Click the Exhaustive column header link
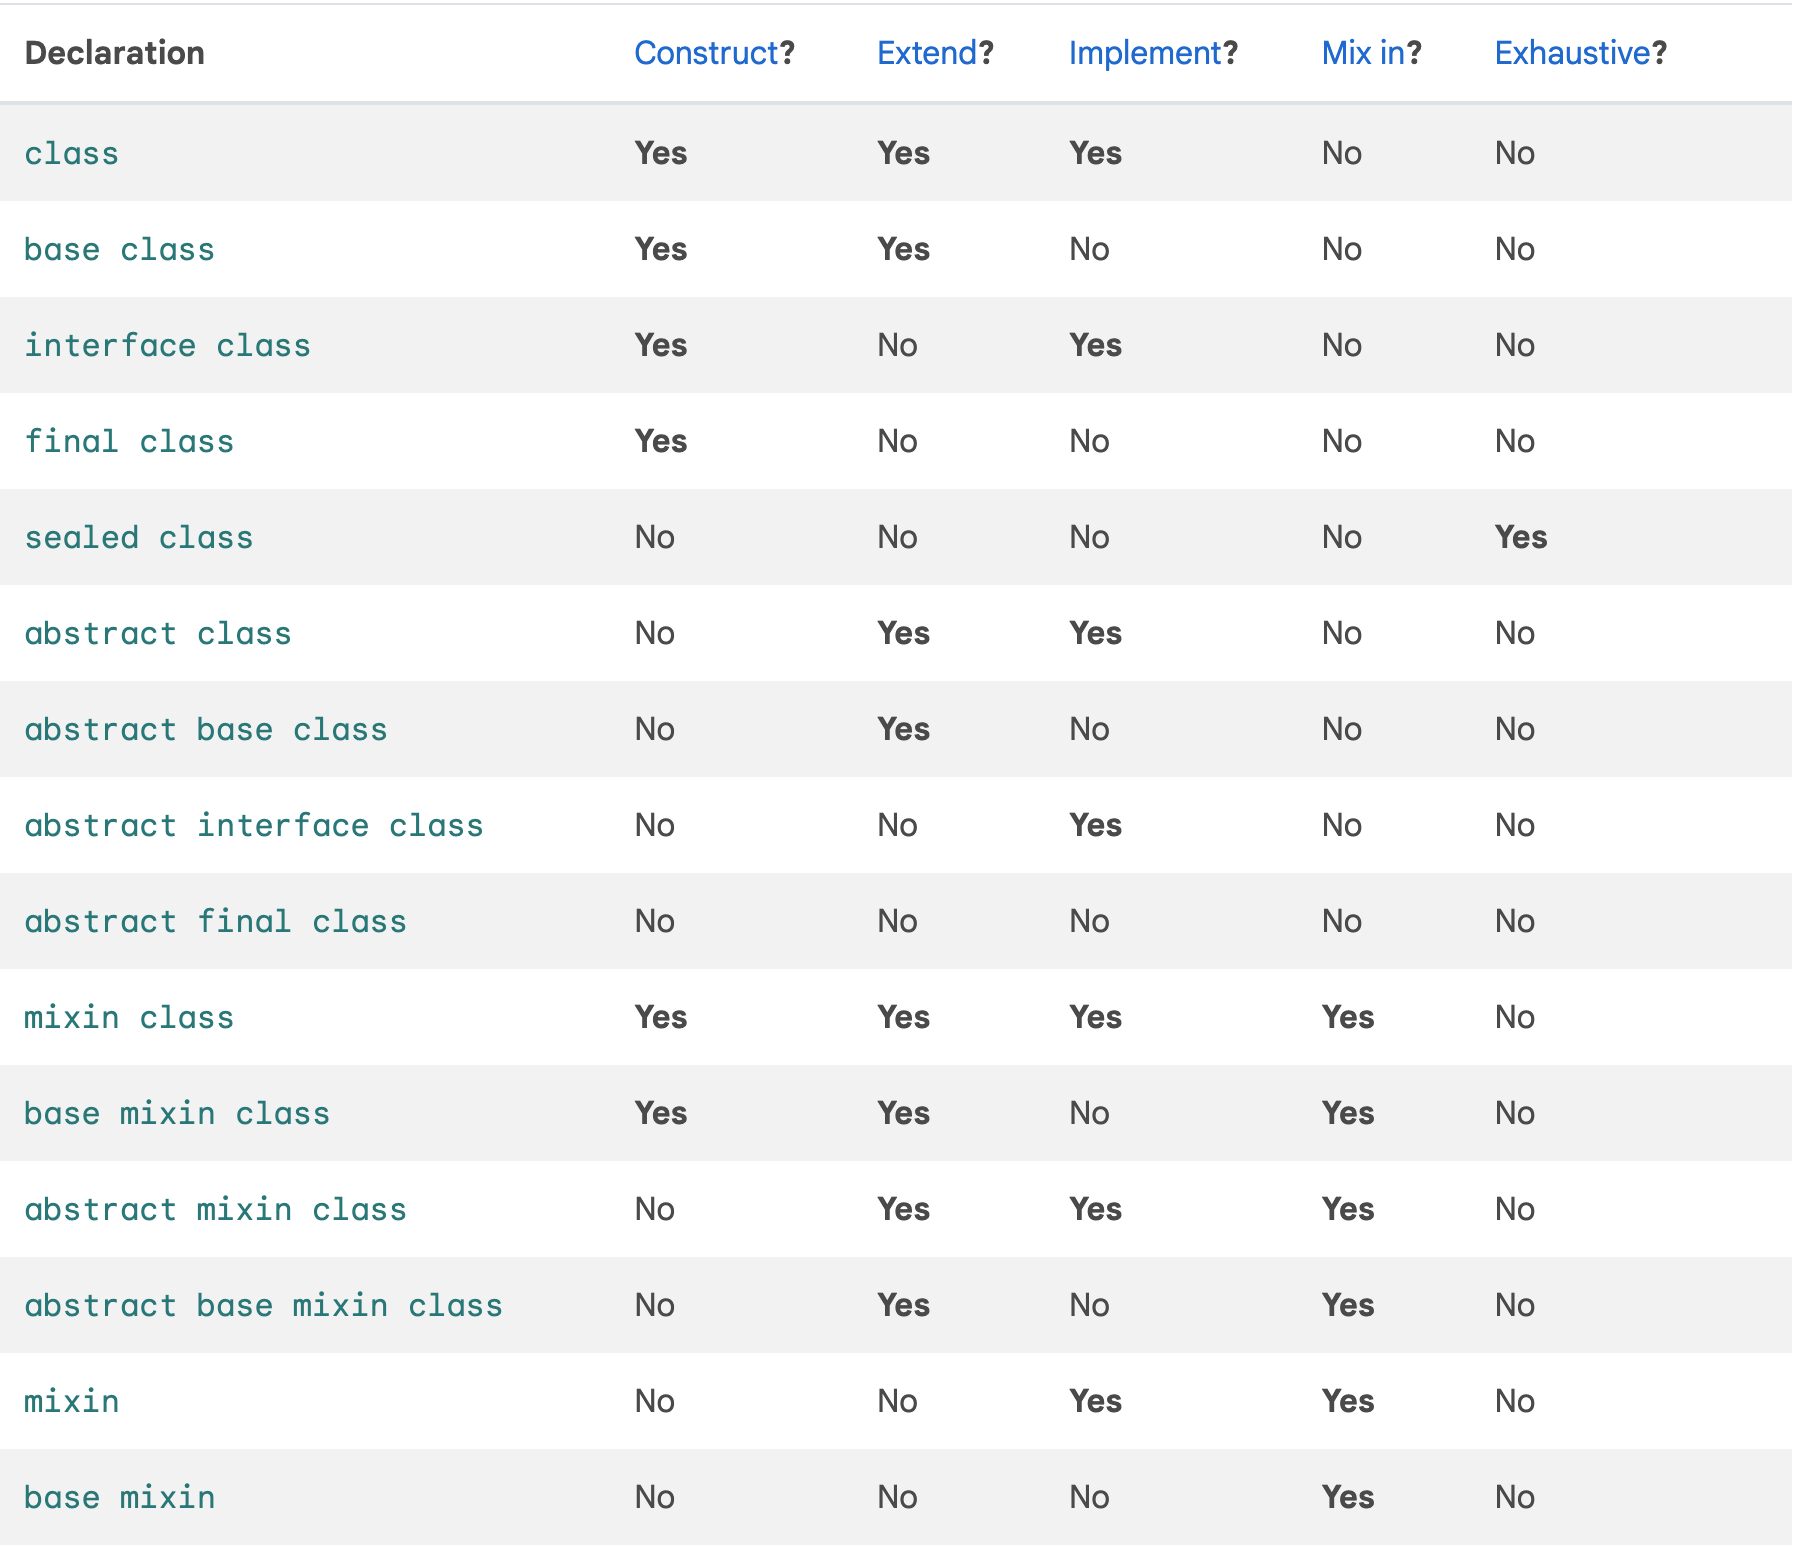The image size is (1794, 1546). pos(1572,53)
